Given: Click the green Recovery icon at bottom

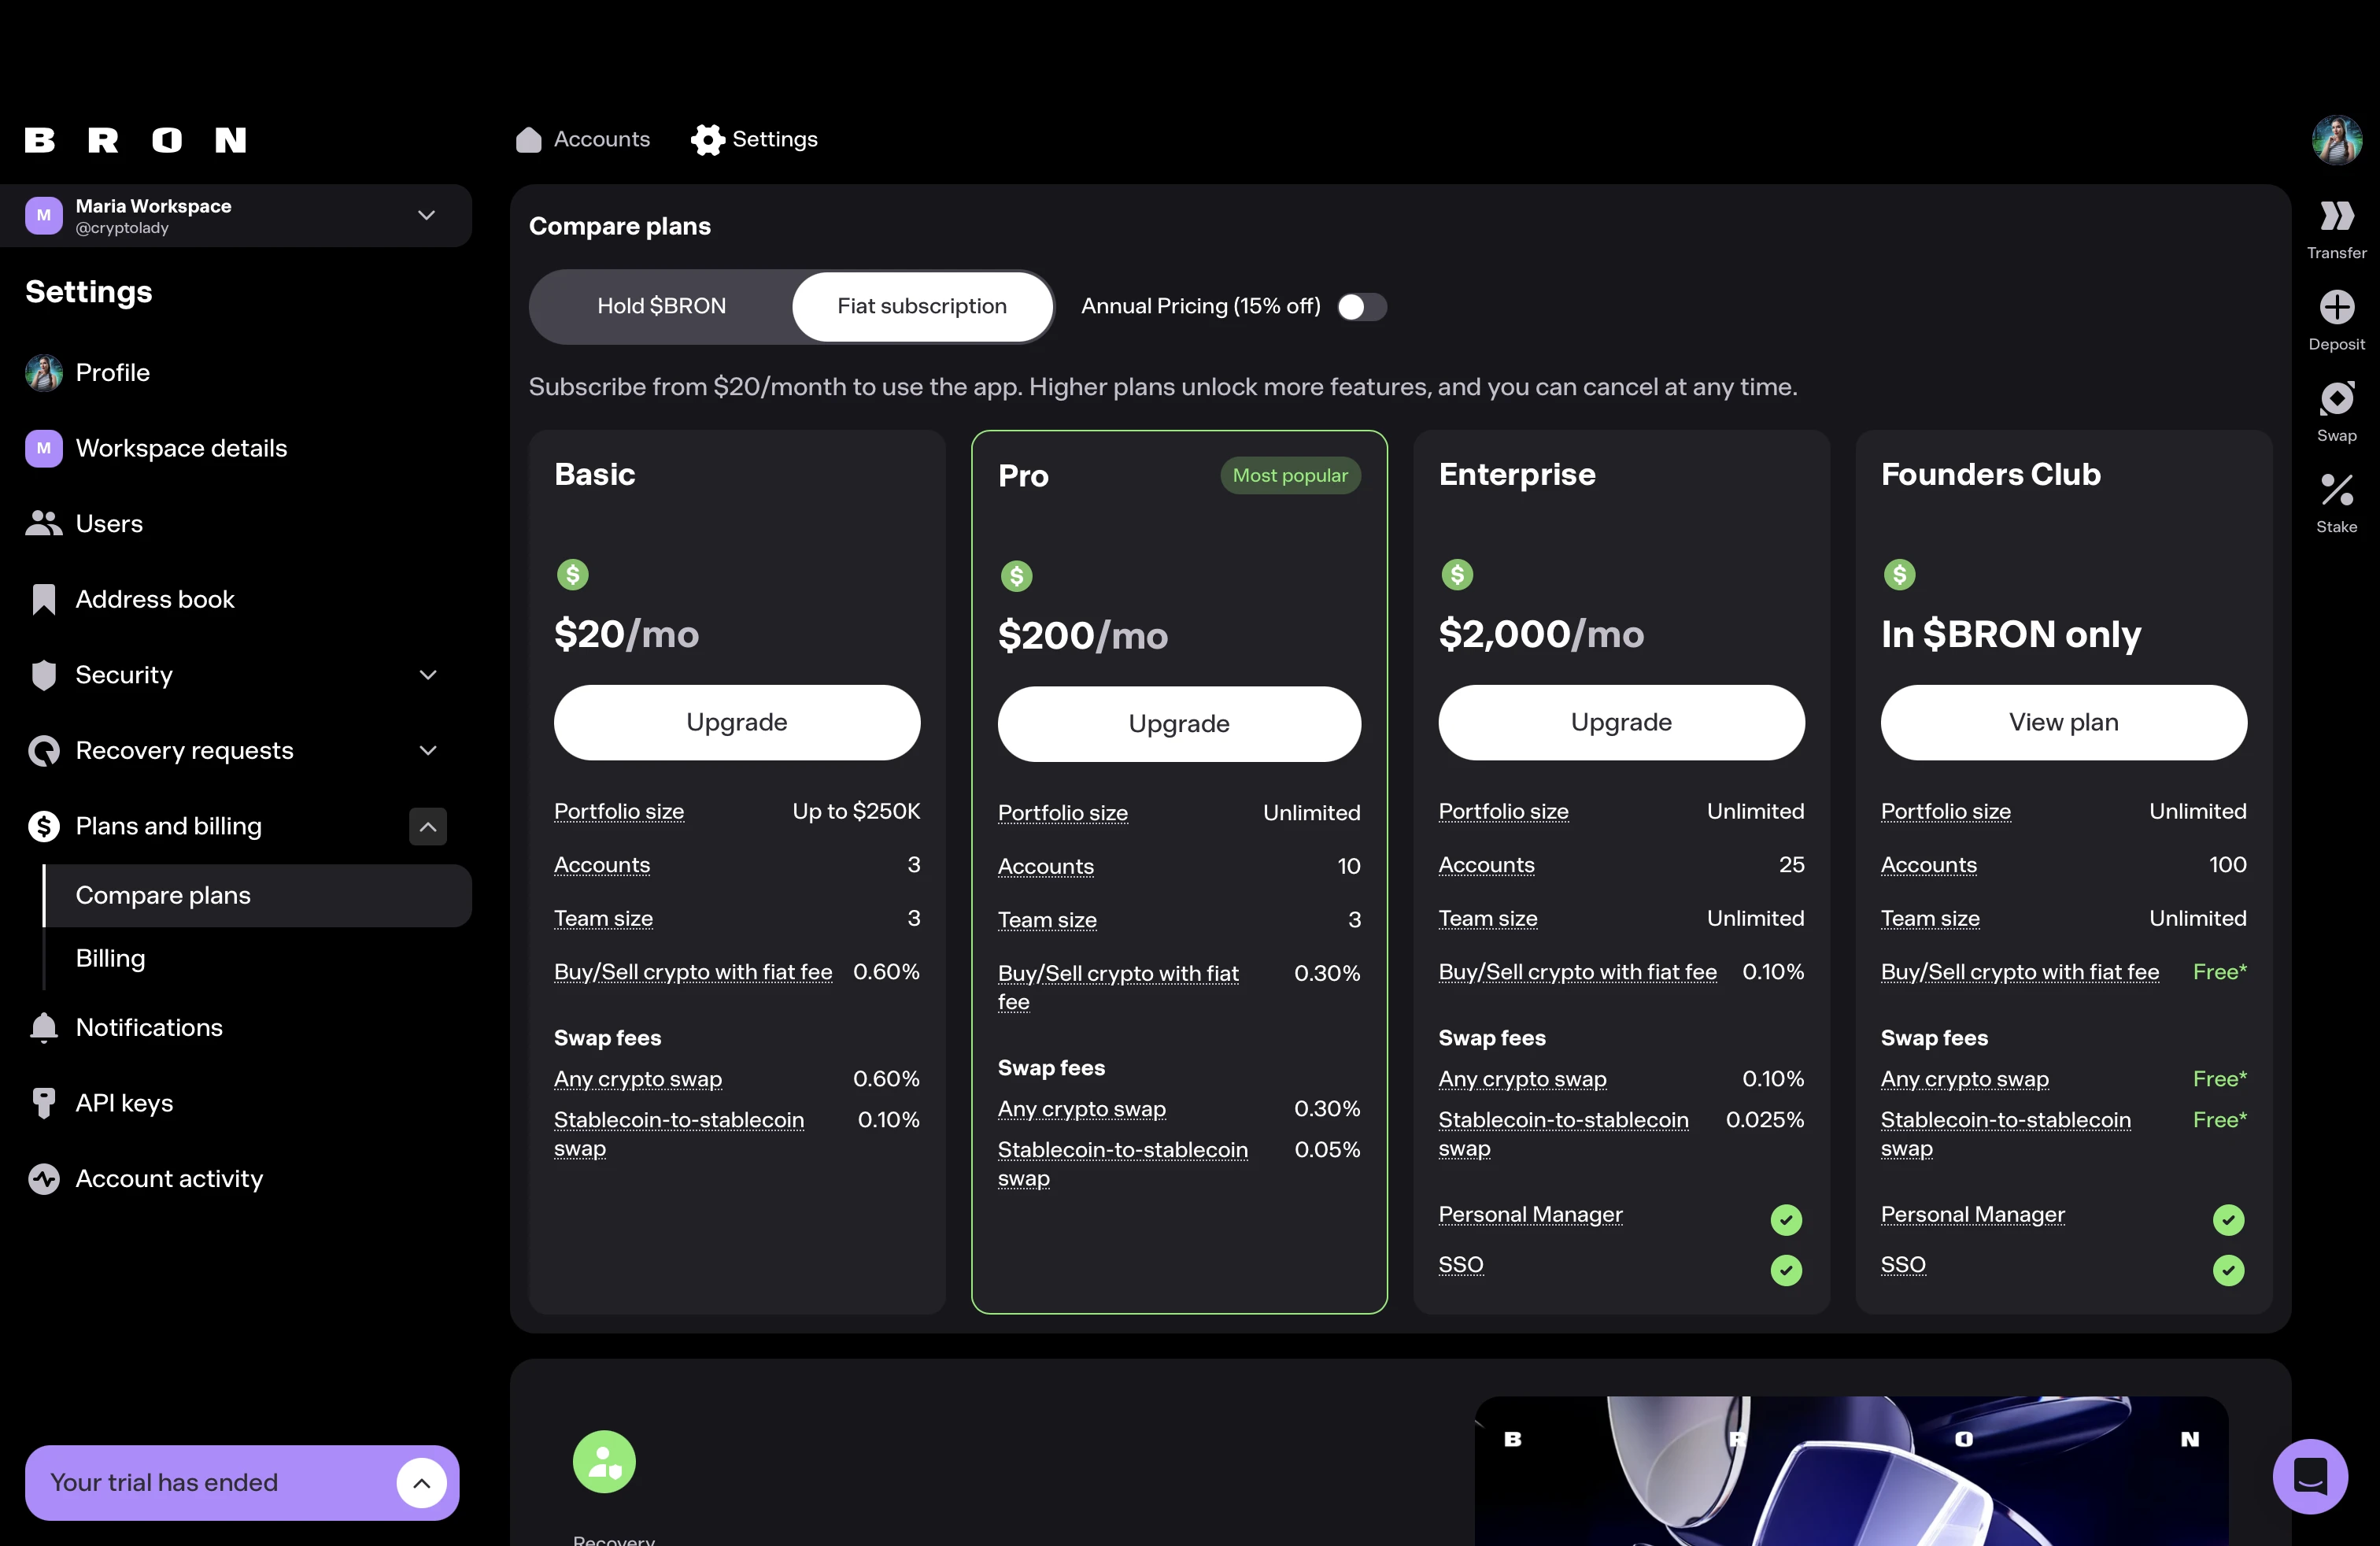Looking at the screenshot, I should click(x=604, y=1461).
